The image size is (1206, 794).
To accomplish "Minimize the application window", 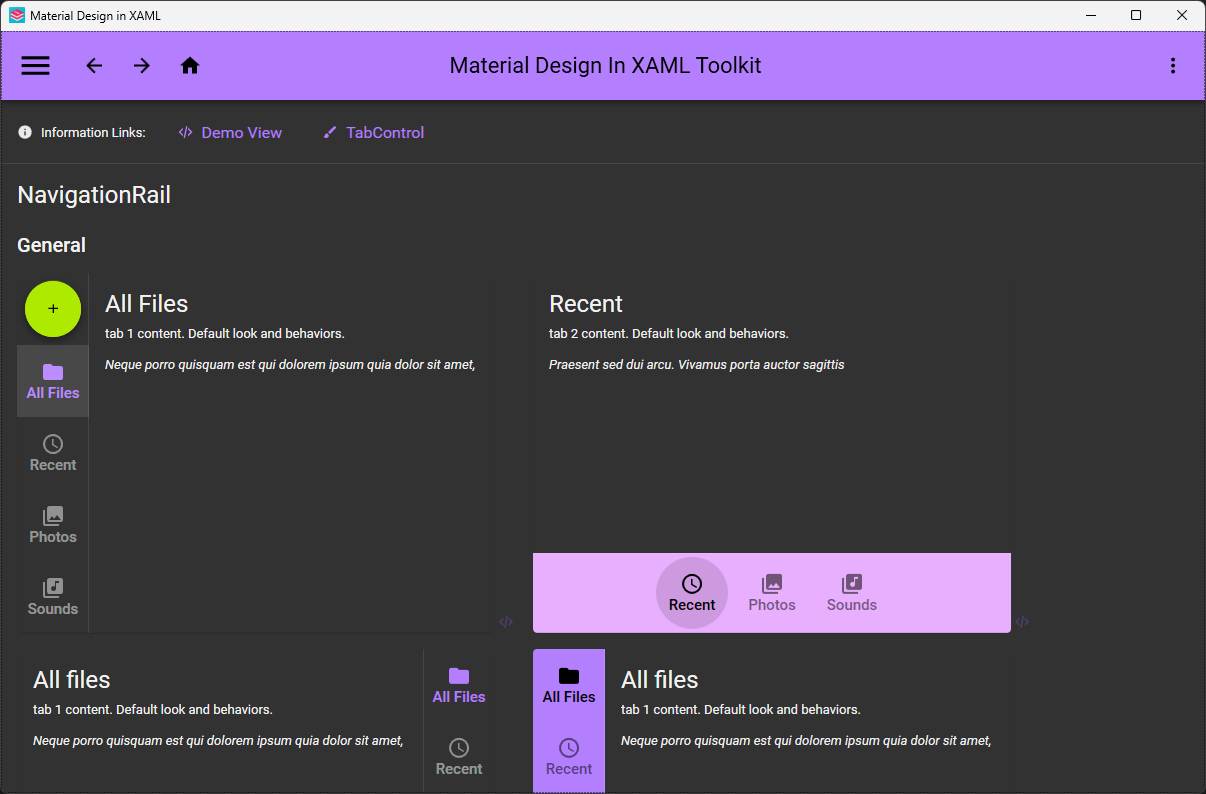I will point(1090,15).
